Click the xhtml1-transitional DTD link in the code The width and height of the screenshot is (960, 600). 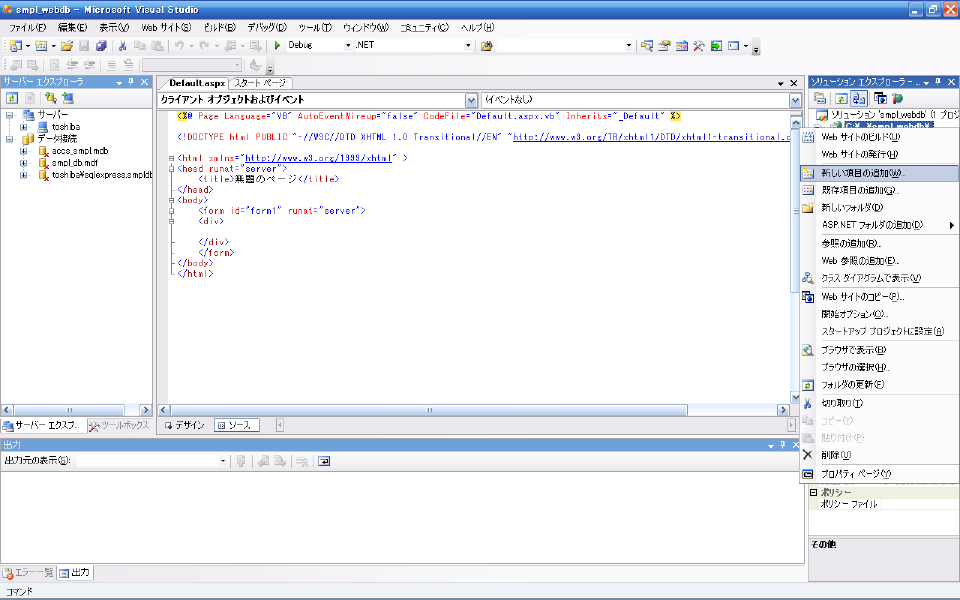pyautogui.click(x=651, y=137)
